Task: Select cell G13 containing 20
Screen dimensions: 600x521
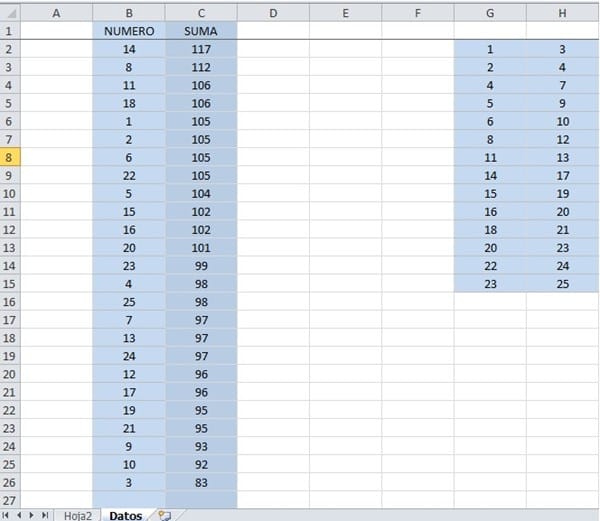Action: [x=490, y=247]
